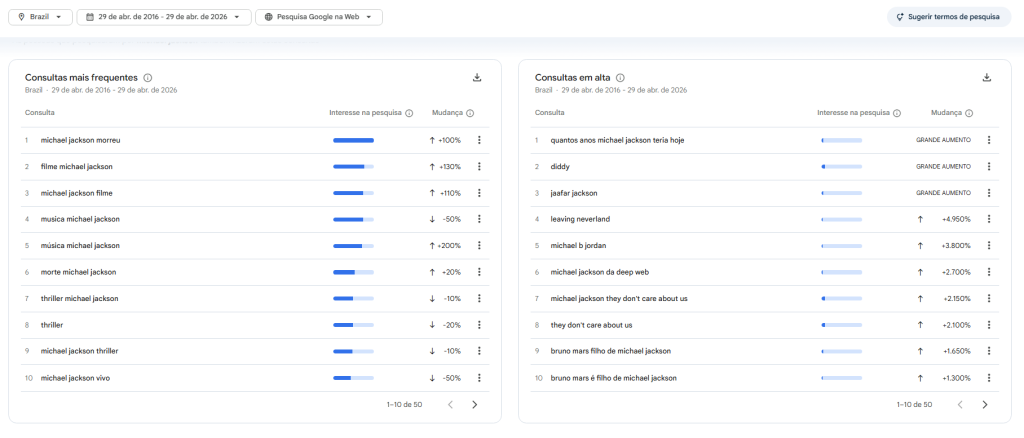The height and width of the screenshot is (438, 1024).
Task: Open three-dot menu for diddy row
Action: tap(989, 166)
